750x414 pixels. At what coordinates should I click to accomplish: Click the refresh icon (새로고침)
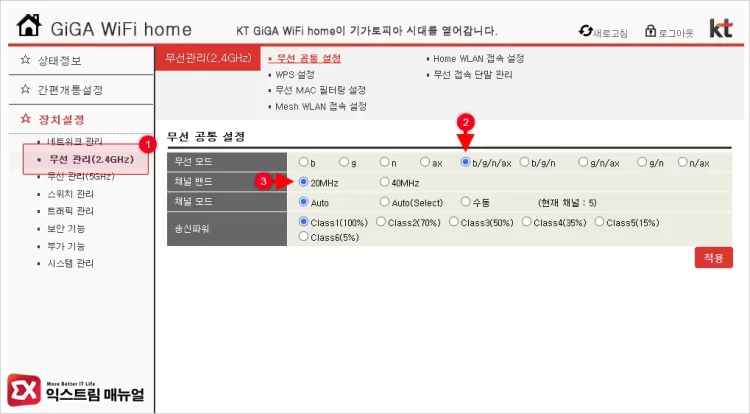click(x=585, y=31)
